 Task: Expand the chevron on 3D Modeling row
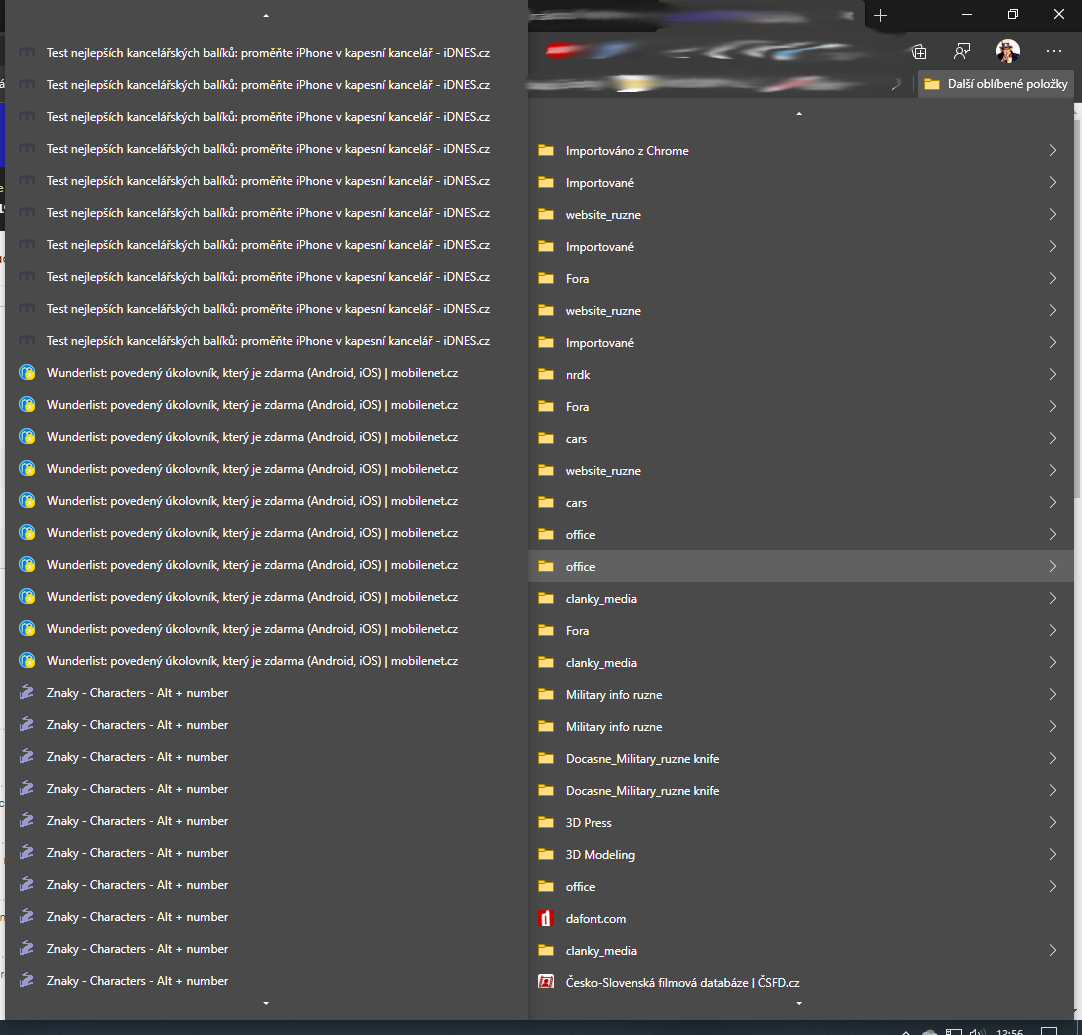click(x=1052, y=854)
